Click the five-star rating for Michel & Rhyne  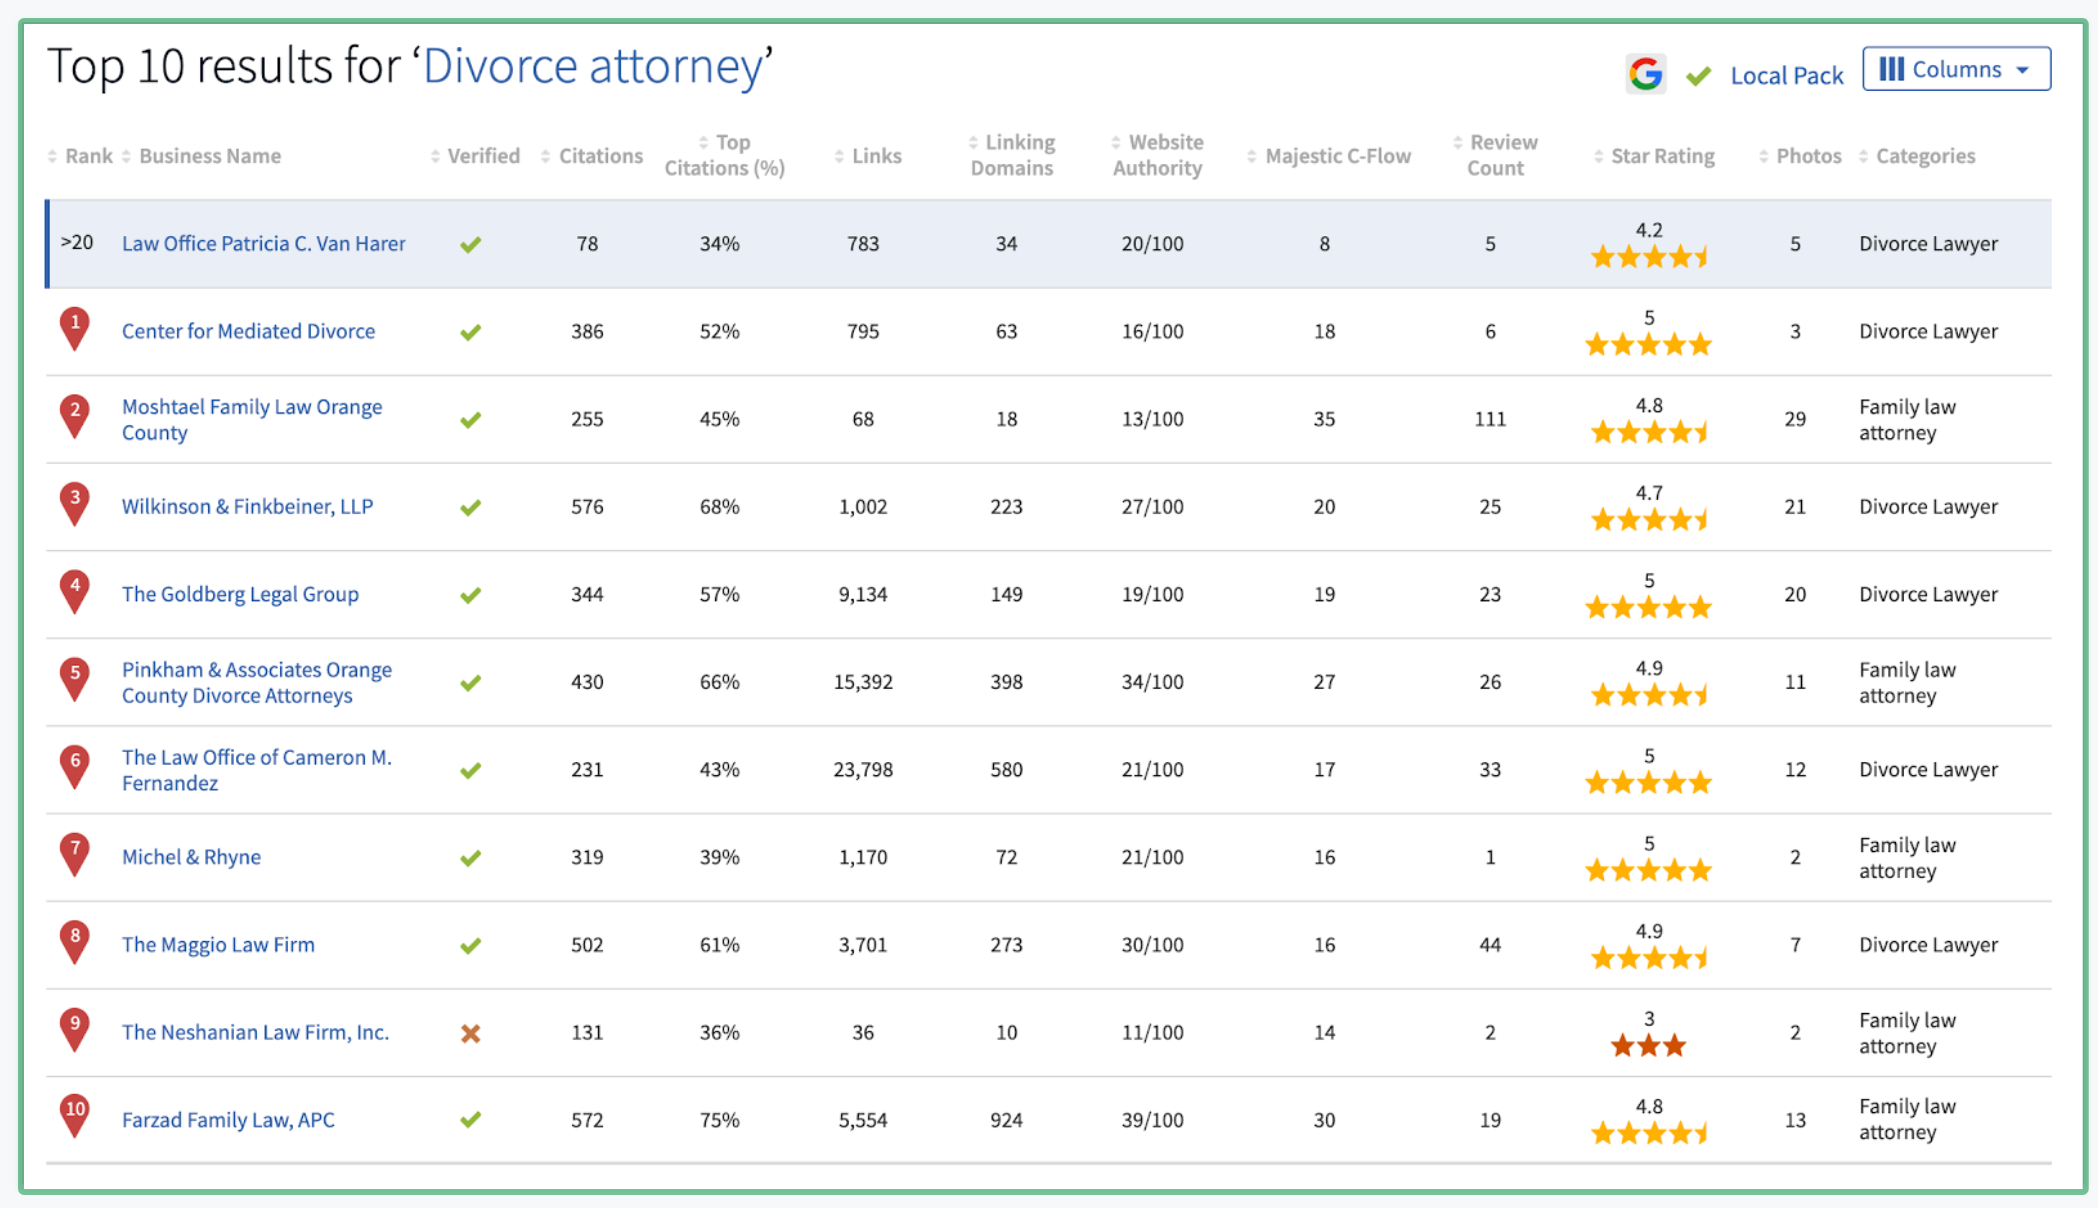tap(1648, 871)
